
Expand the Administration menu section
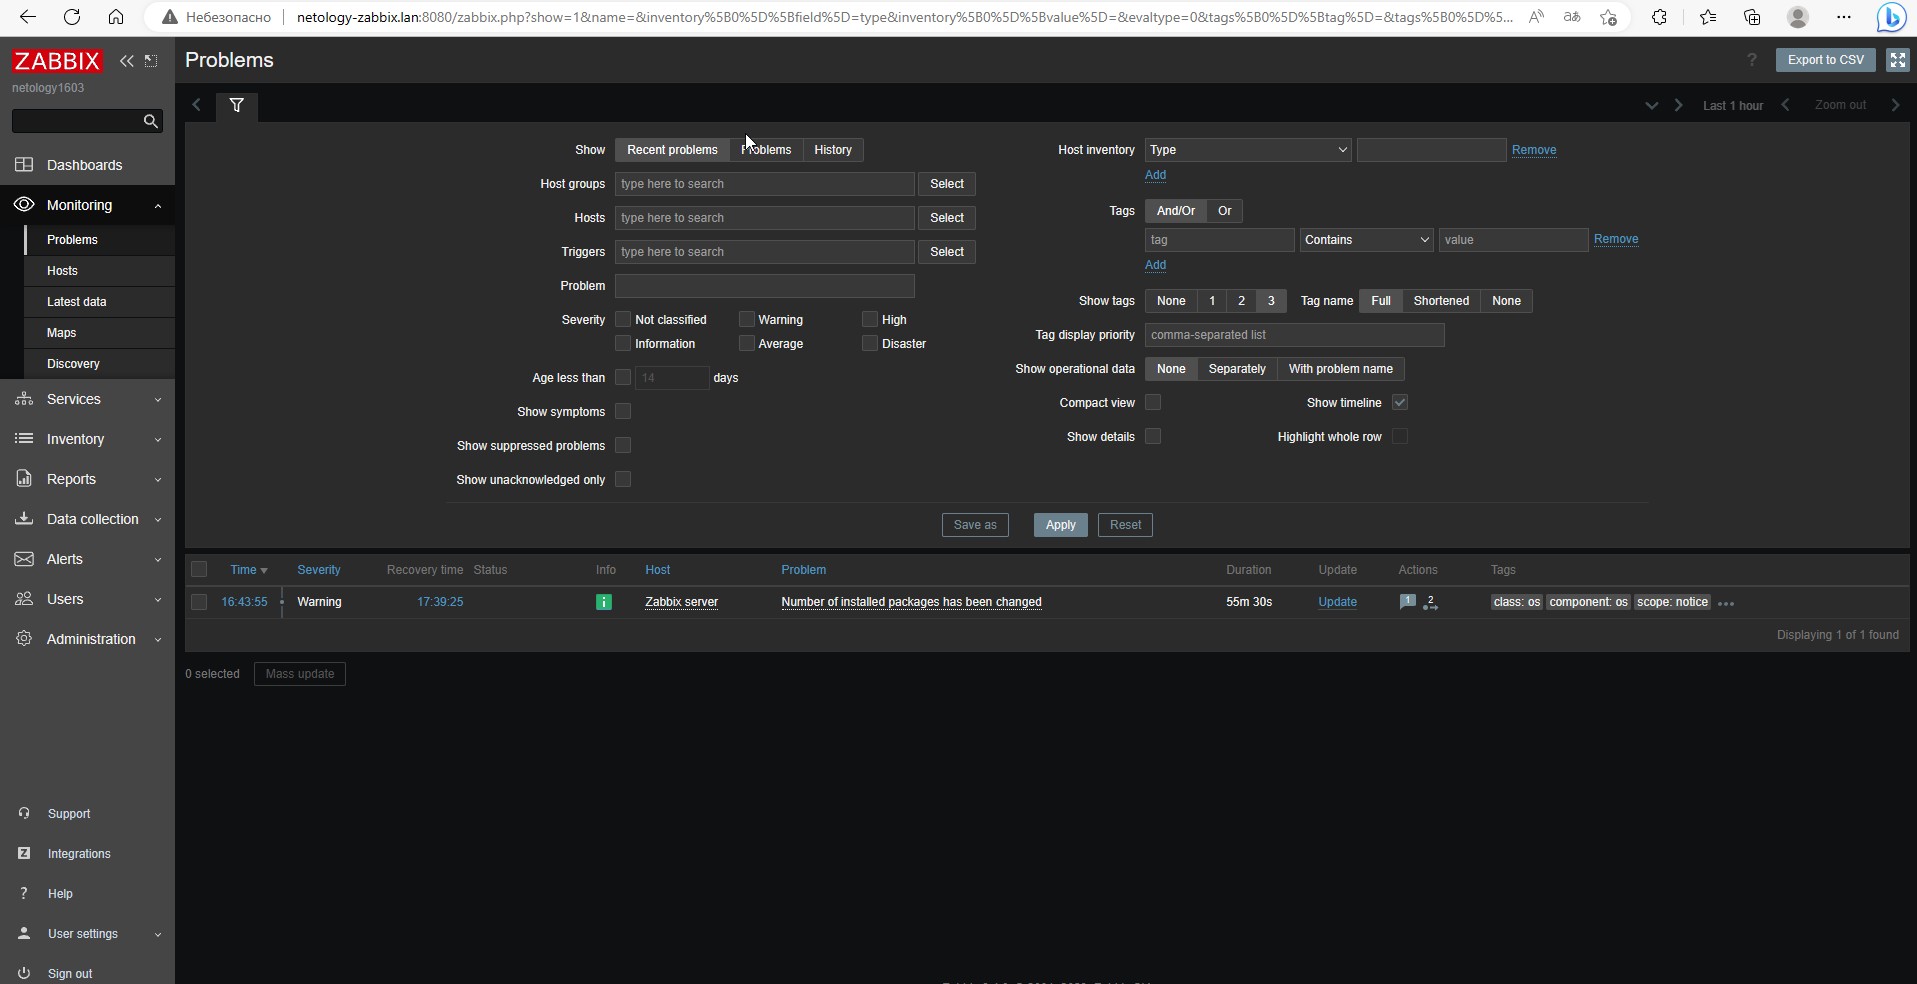tap(87, 639)
